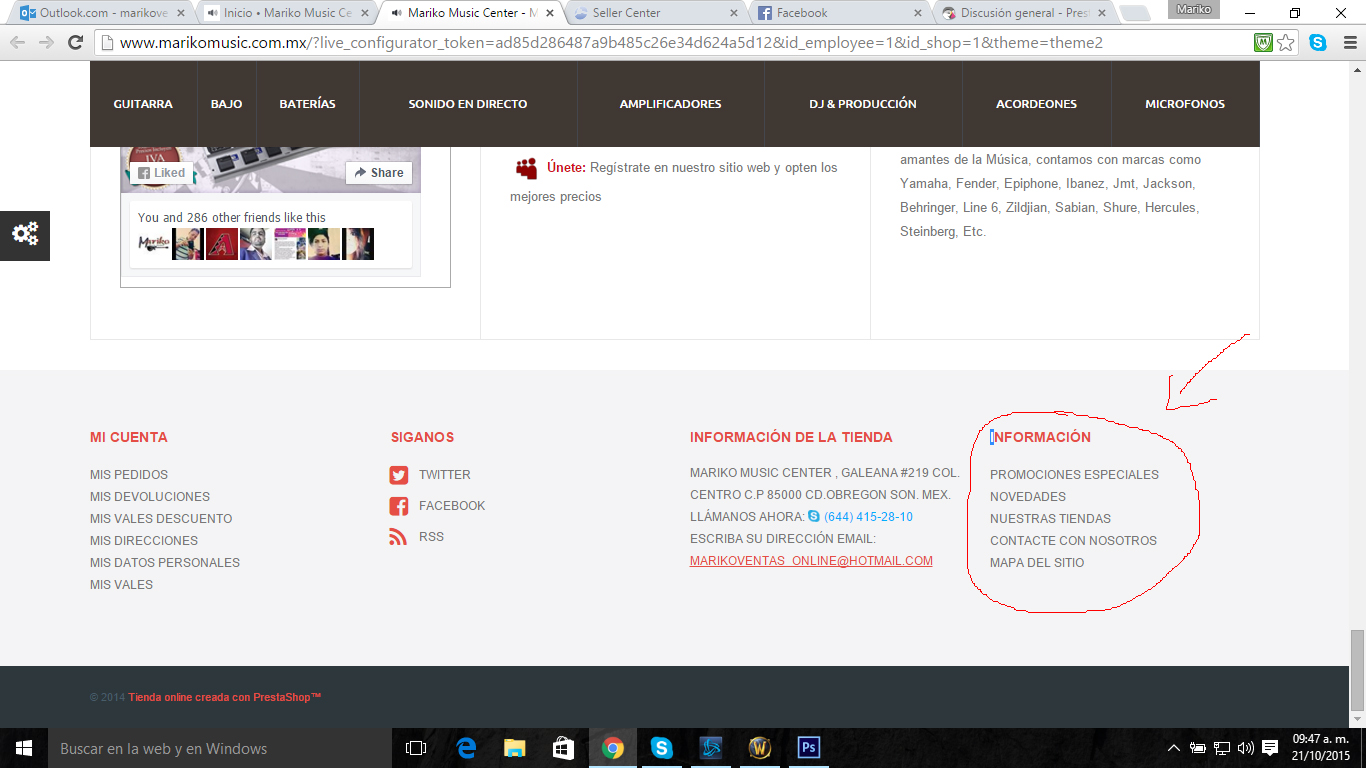The image size is (1366, 768).
Task: Bookmark this page with the star icon
Action: coord(1286,43)
